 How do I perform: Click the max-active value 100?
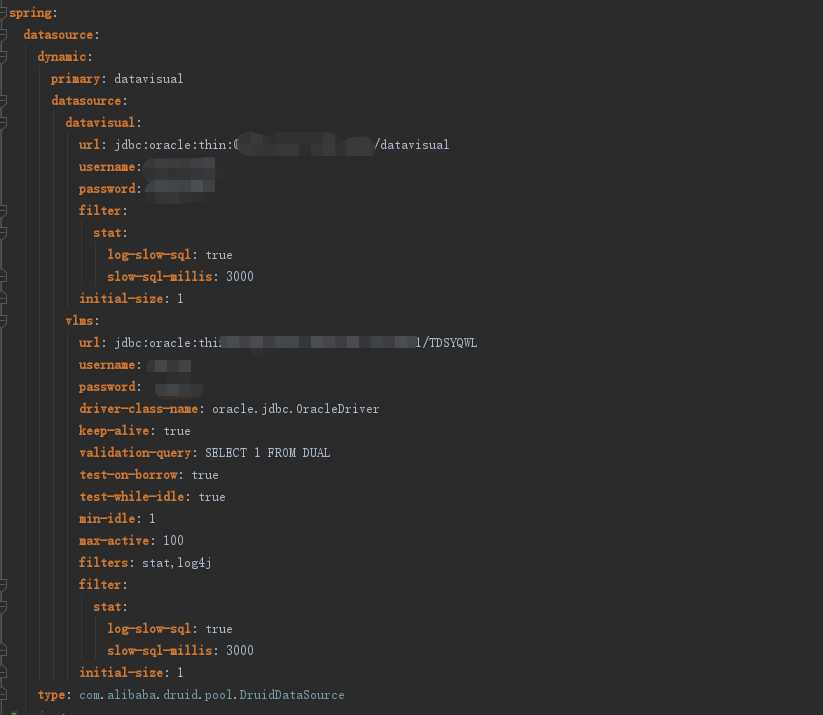[x=173, y=541]
